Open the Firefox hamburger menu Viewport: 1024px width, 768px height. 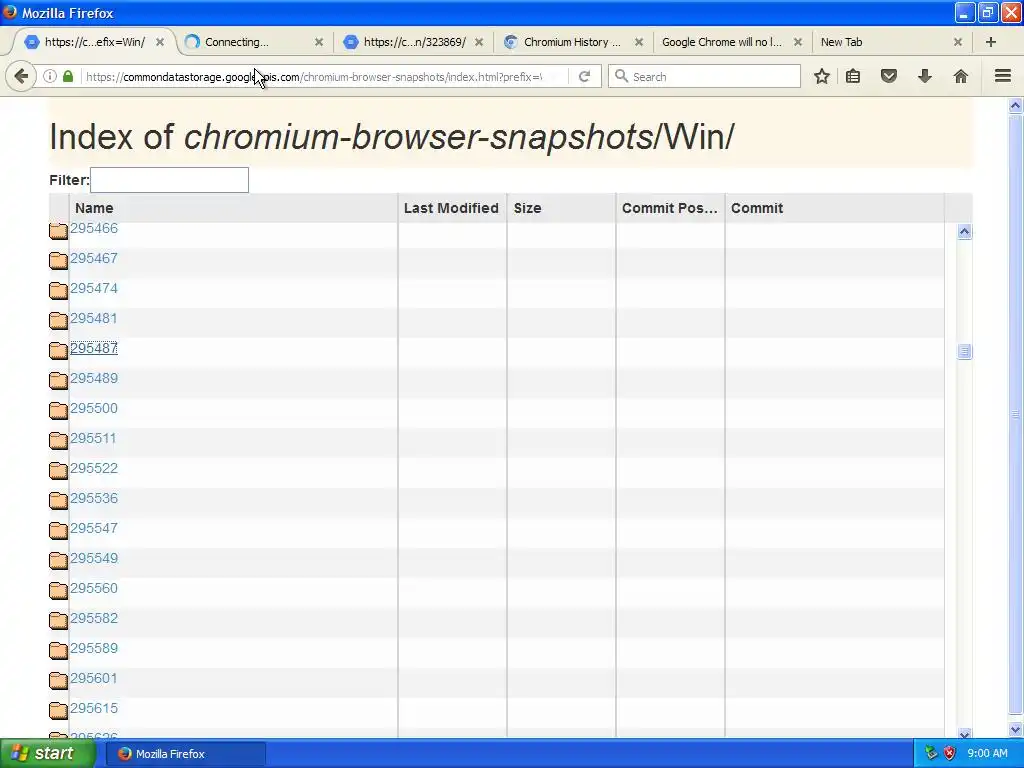point(1003,76)
